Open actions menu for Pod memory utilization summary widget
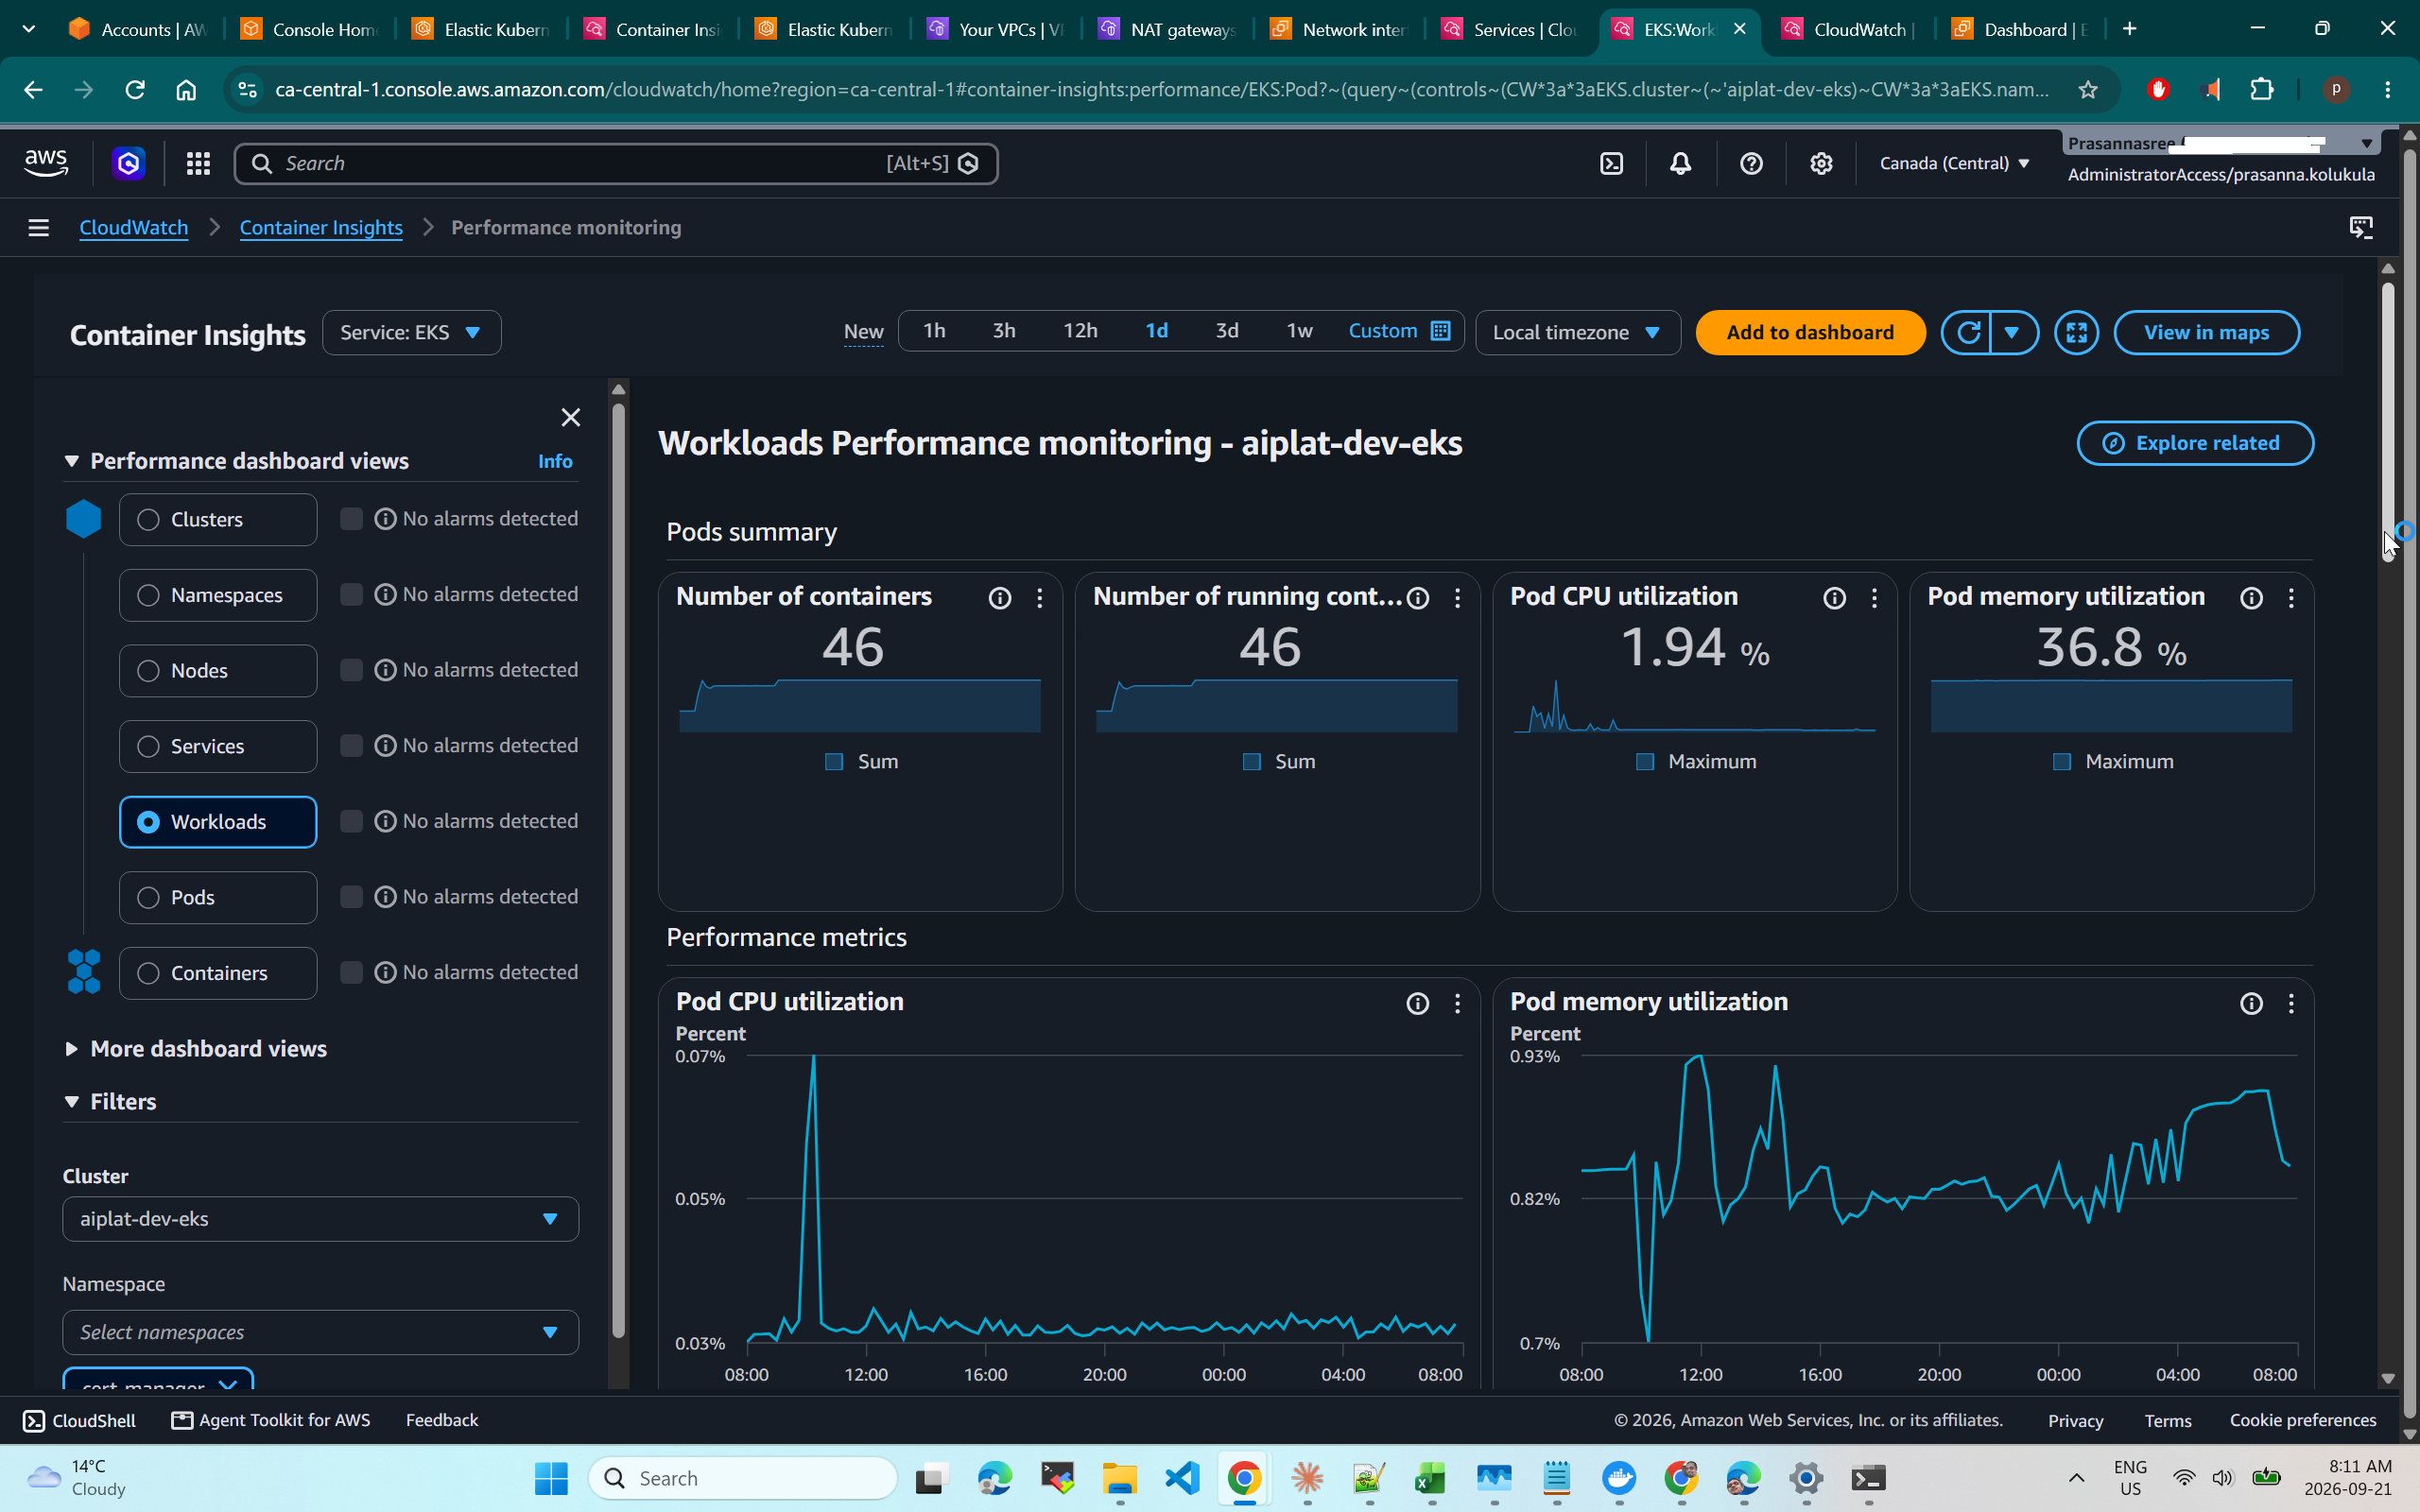The image size is (2420, 1512). pos(2291,598)
